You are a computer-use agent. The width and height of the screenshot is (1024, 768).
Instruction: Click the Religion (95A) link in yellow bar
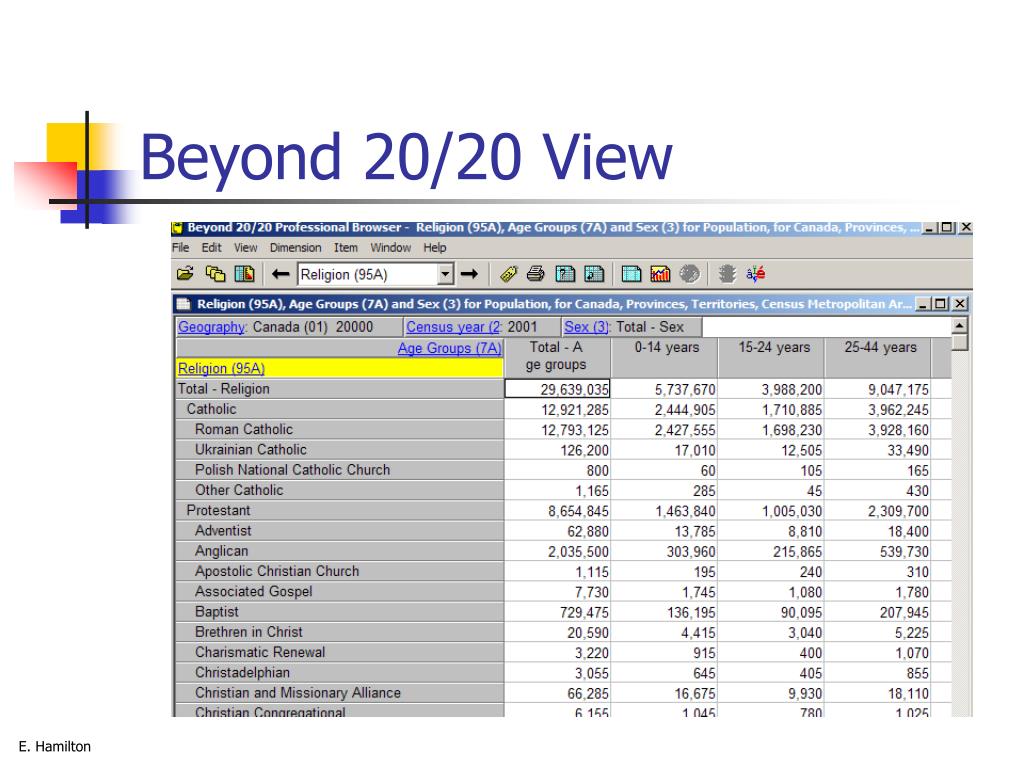(221, 368)
